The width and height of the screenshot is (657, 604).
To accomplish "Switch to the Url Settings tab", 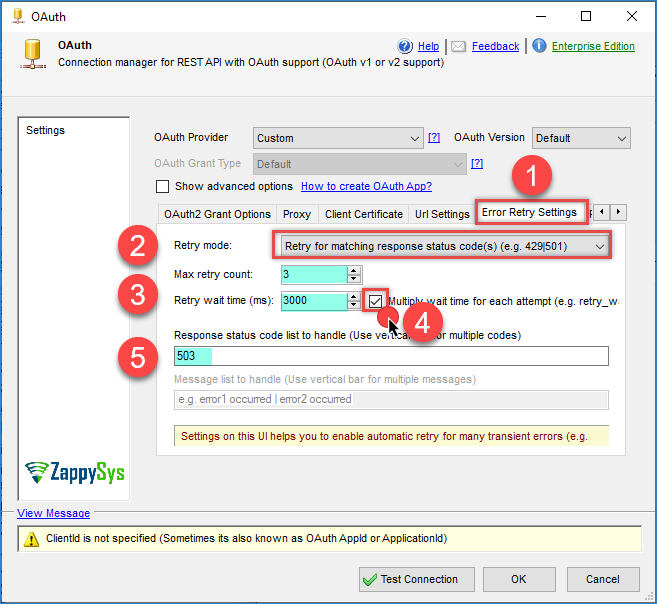I will click(442, 214).
